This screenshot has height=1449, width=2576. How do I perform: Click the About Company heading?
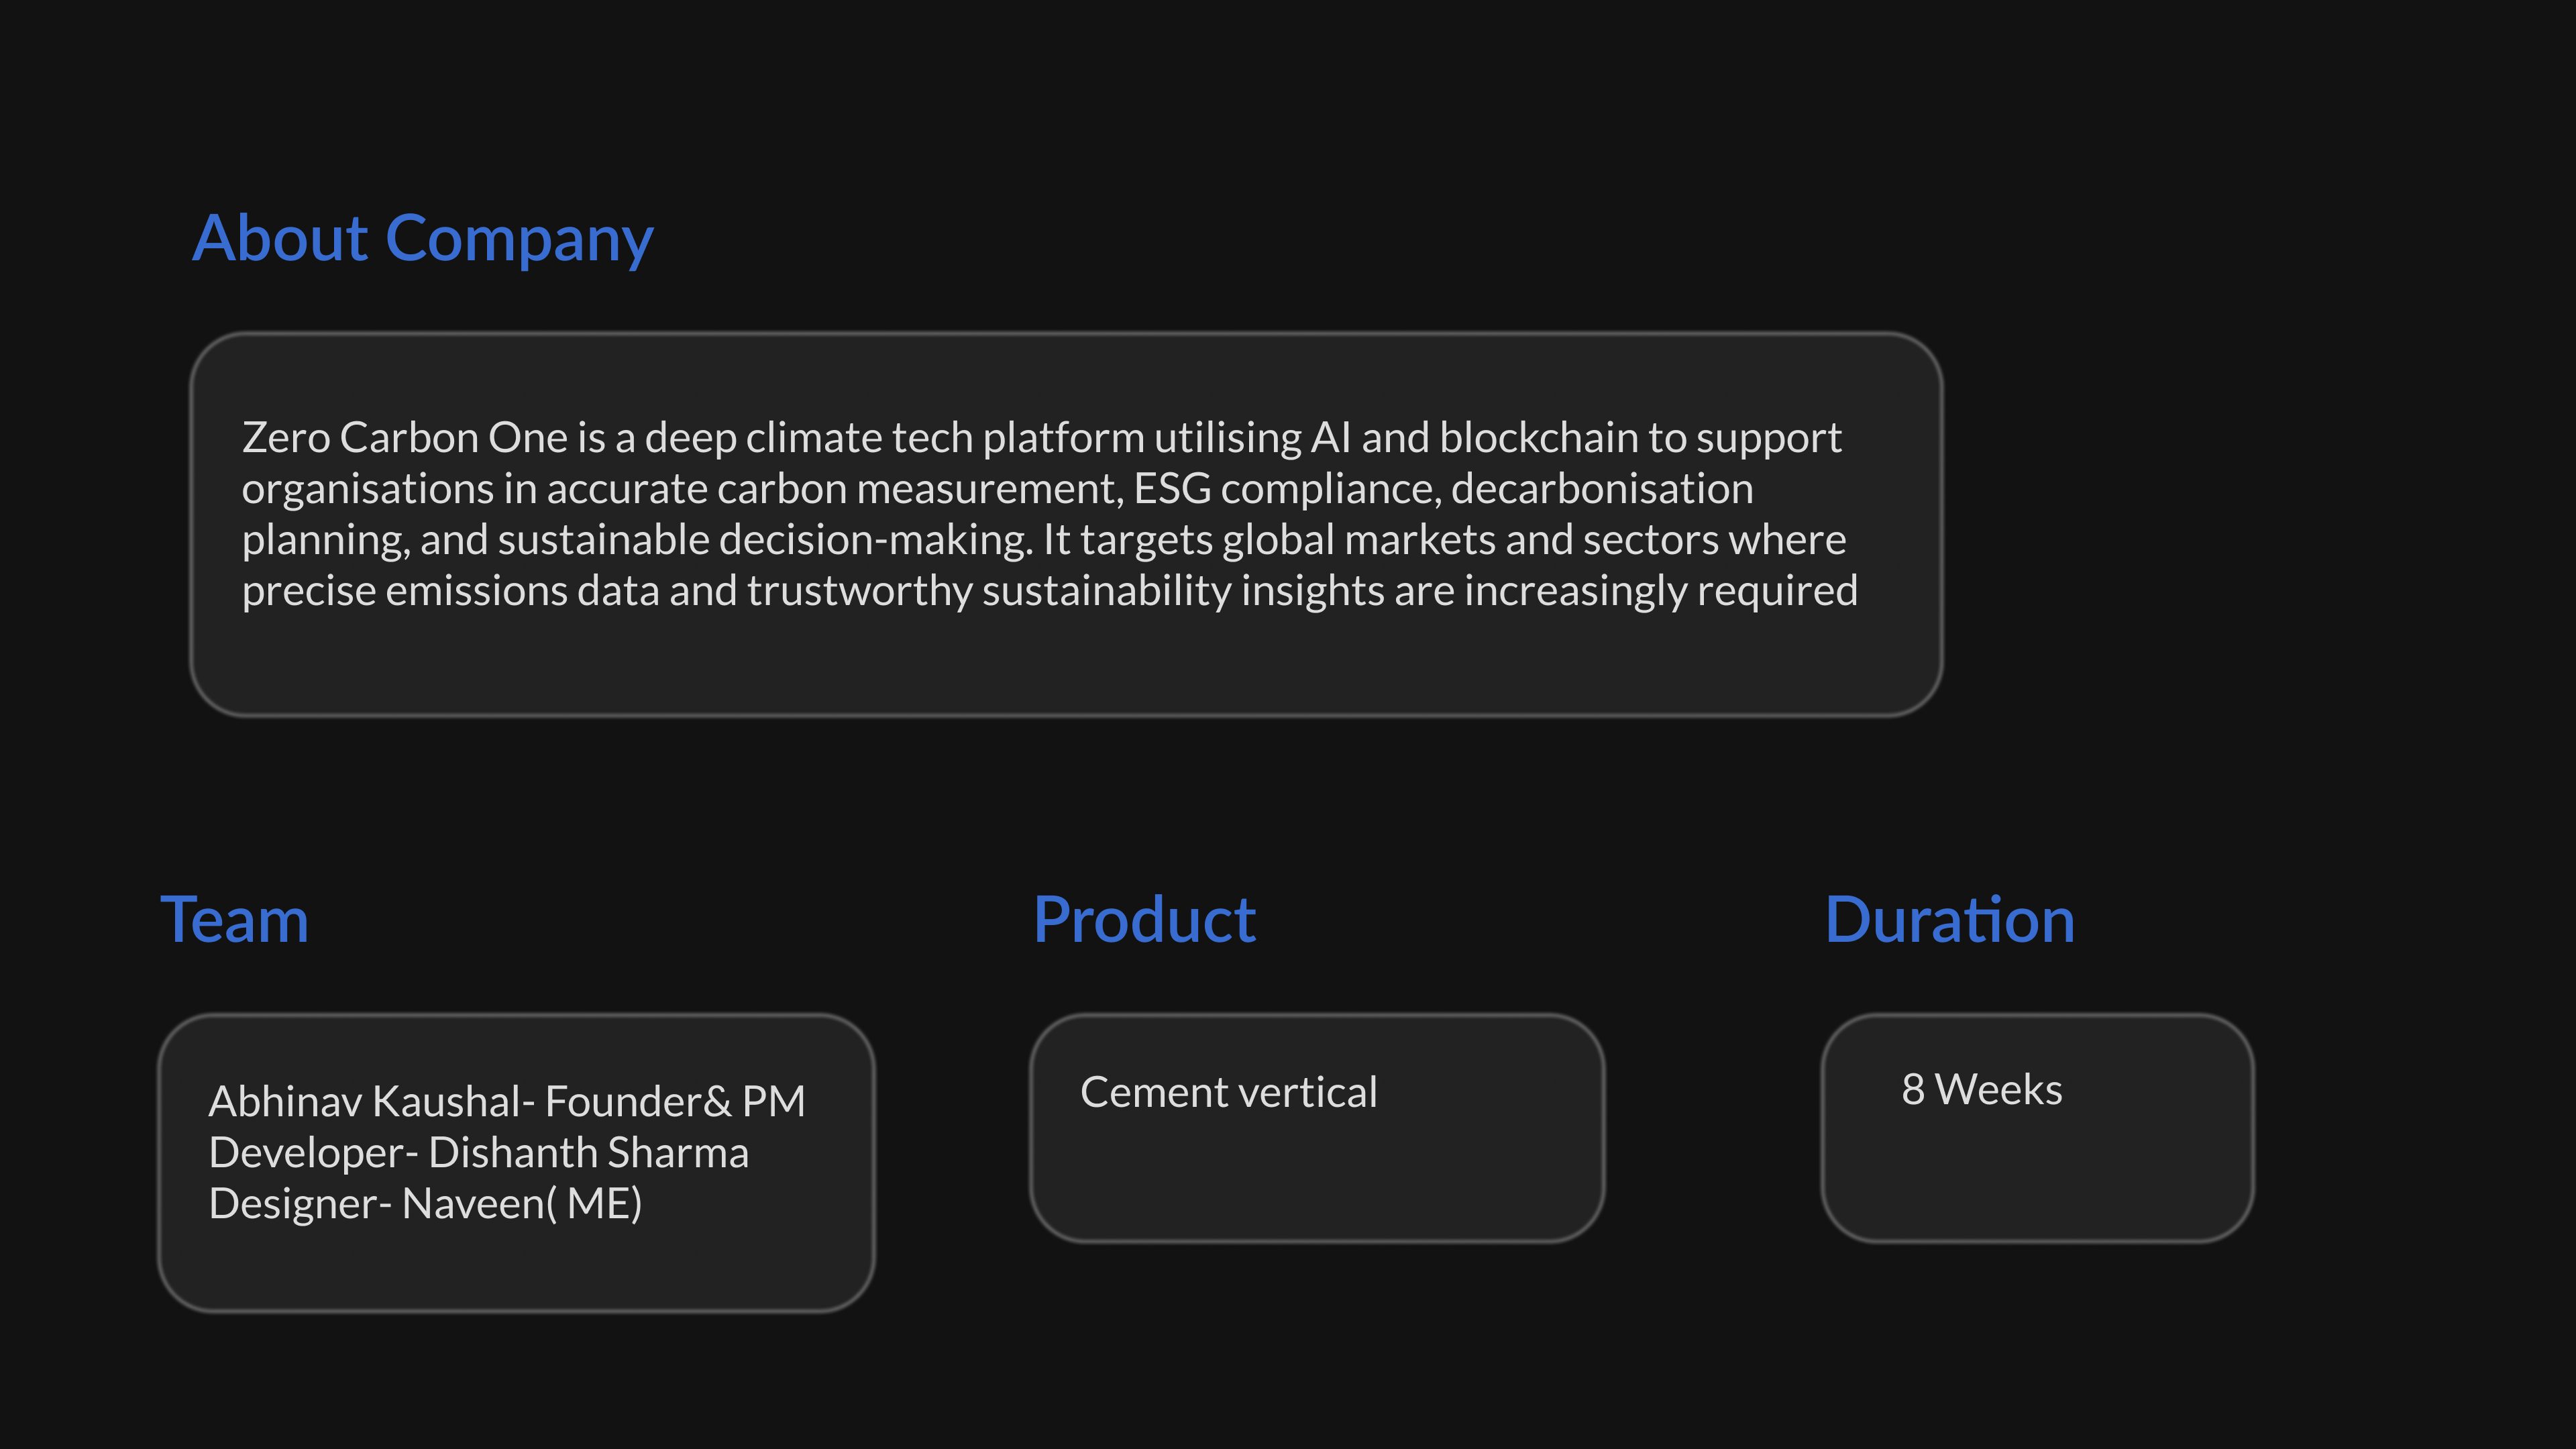[x=422, y=239]
